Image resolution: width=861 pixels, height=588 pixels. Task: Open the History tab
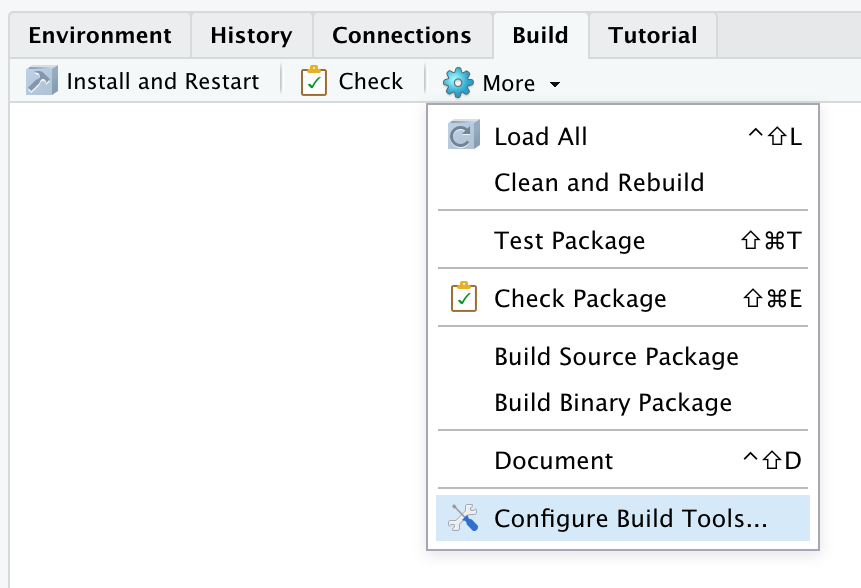251,36
